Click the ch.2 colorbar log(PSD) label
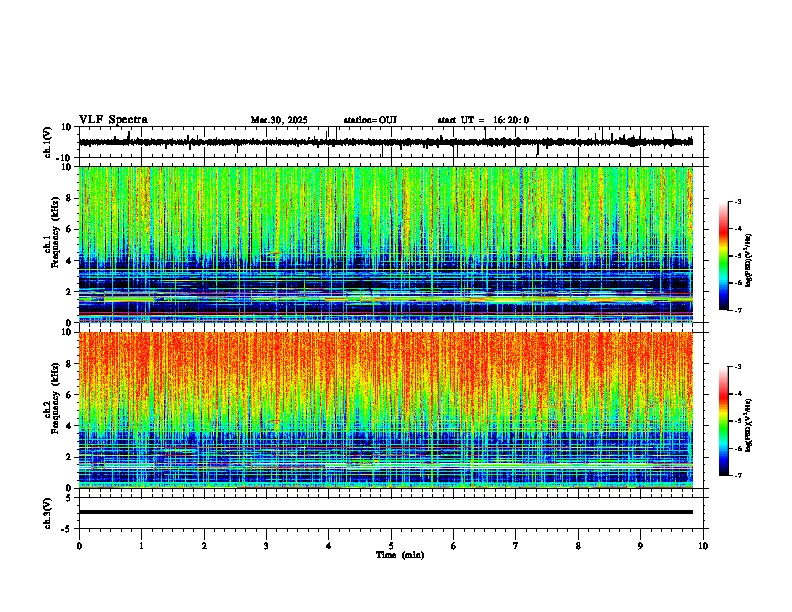 click(x=748, y=425)
